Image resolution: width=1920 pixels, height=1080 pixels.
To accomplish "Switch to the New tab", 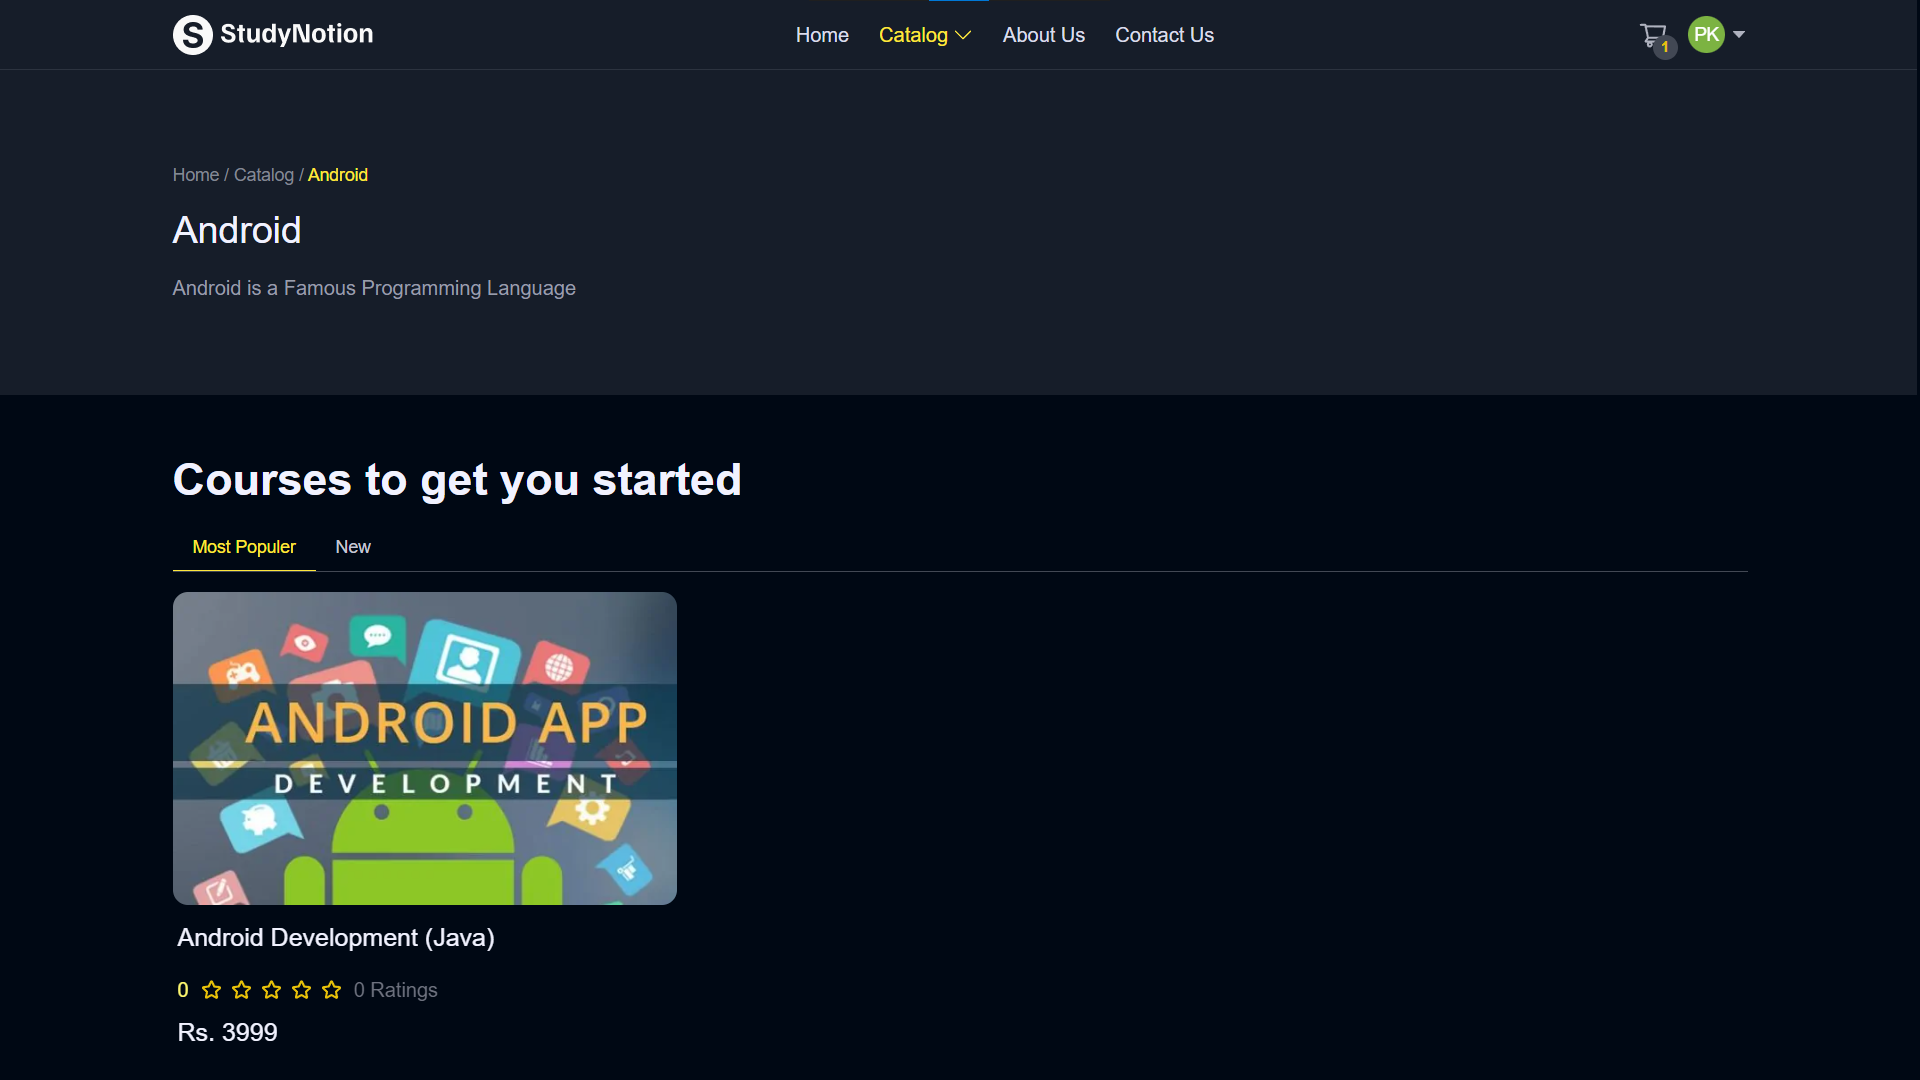I will [x=353, y=547].
